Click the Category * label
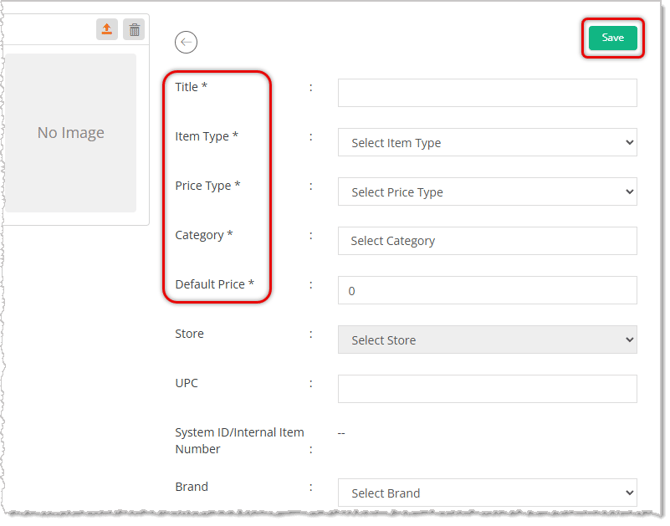 point(204,235)
